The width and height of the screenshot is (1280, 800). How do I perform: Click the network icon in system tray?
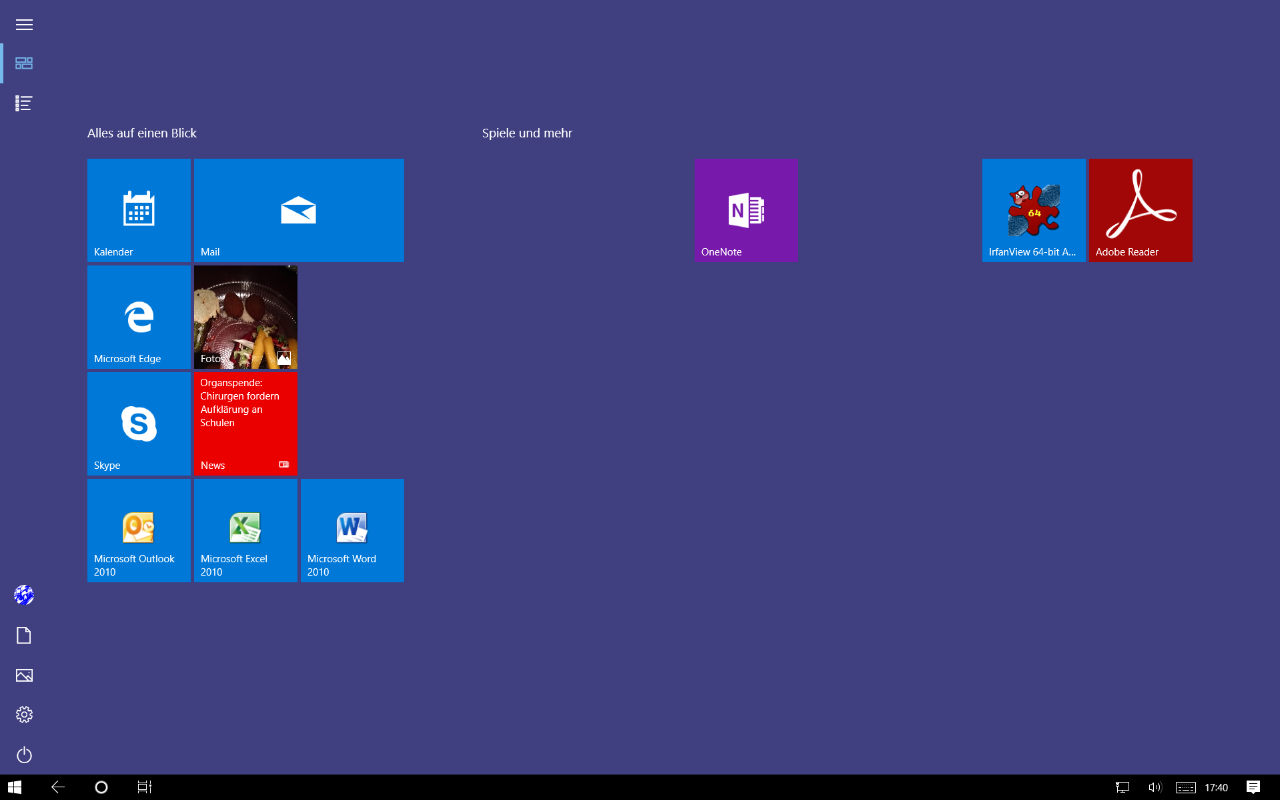[x=1123, y=788]
